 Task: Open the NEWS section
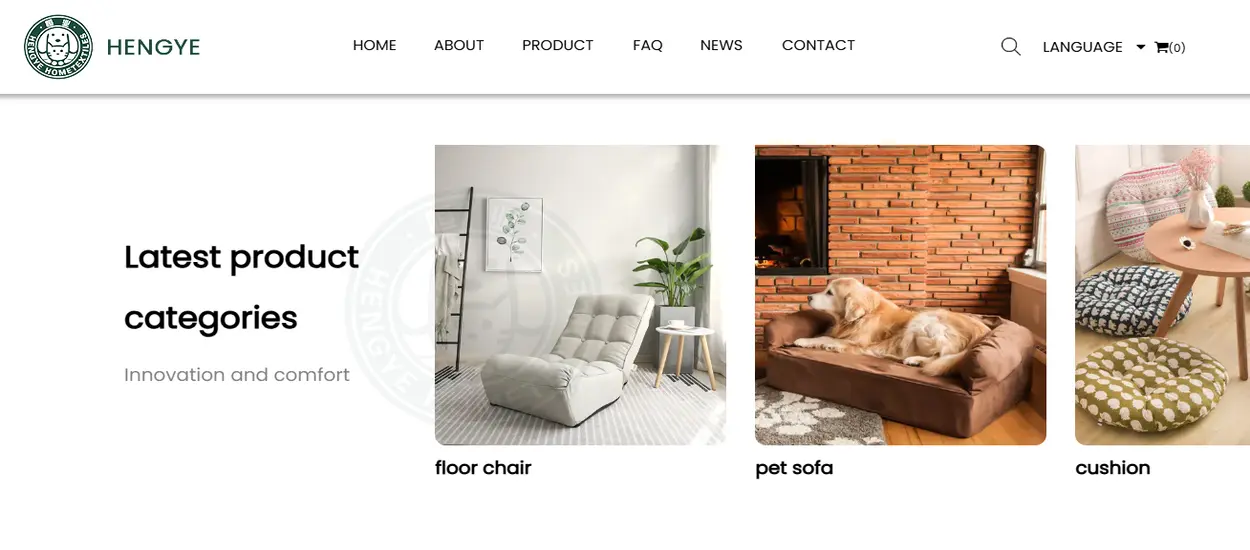pos(721,45)
